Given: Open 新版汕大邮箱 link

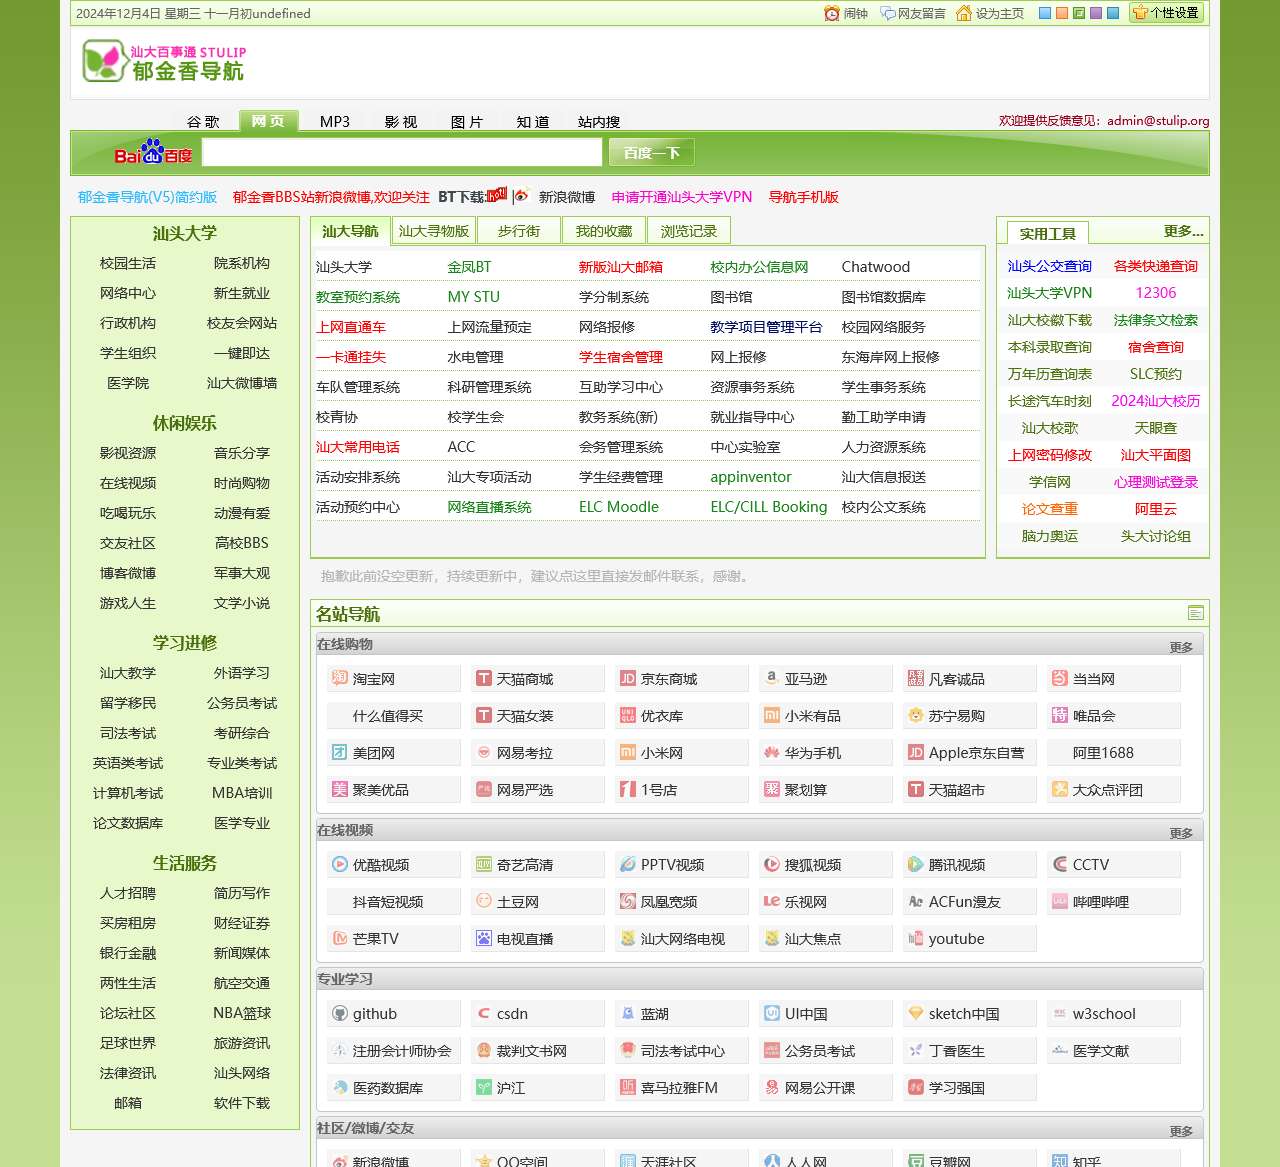Looking at the screenshot, I should (x=621, y=267).
